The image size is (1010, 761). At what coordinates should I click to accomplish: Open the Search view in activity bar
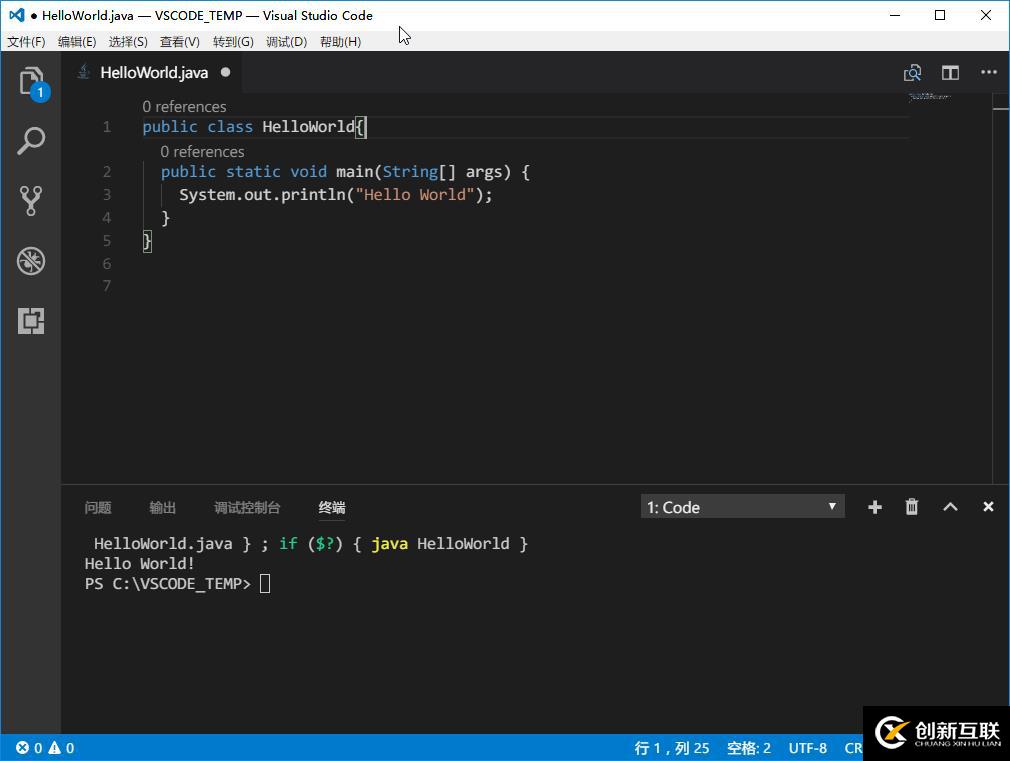(x=31, y=140)
